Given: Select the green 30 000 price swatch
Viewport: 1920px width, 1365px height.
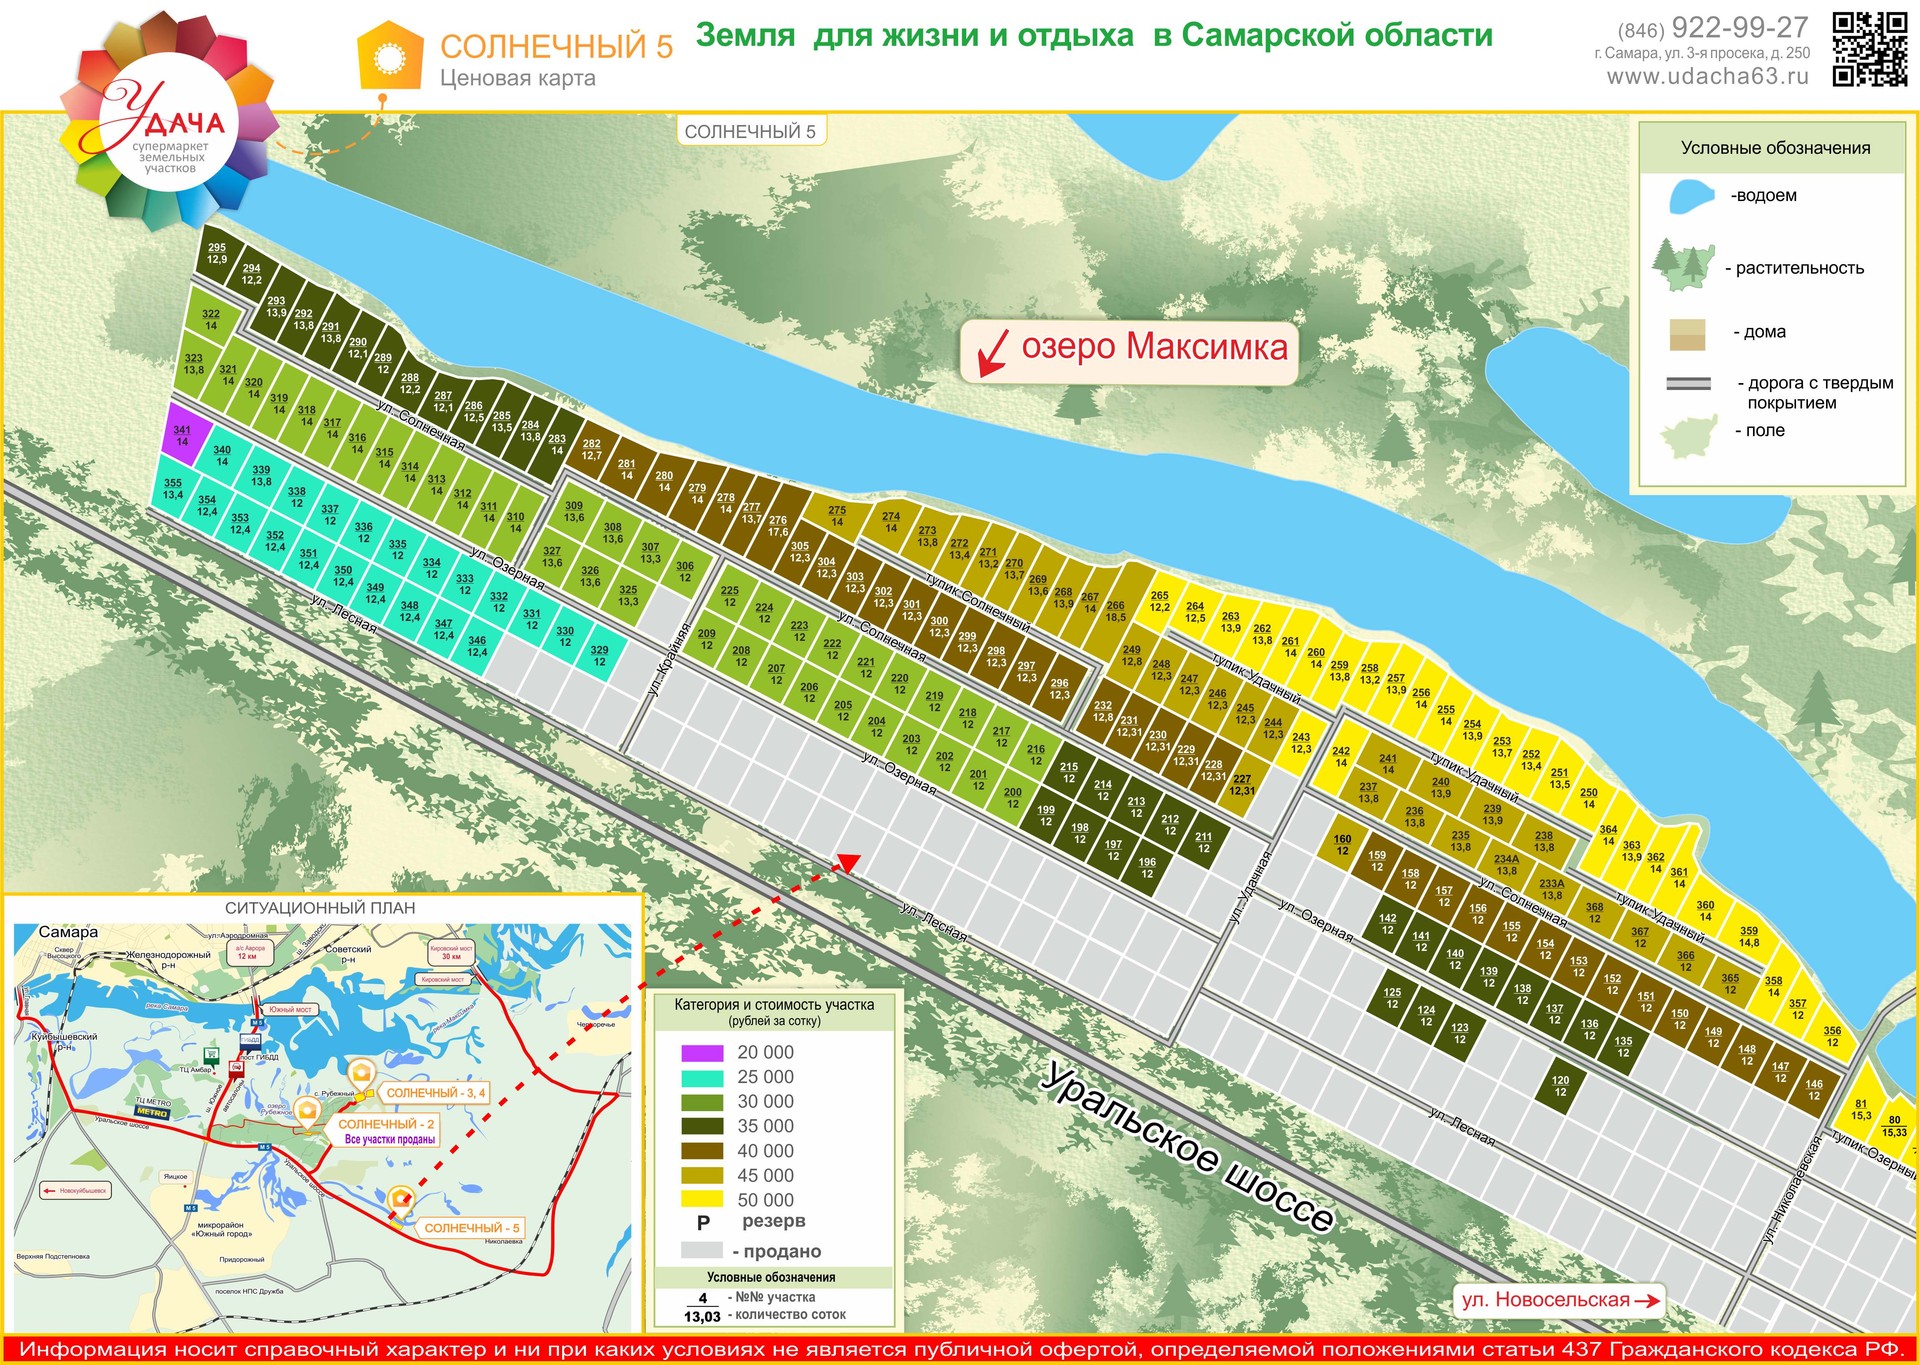Looking at the screenshot, I should click(702, 1102).
